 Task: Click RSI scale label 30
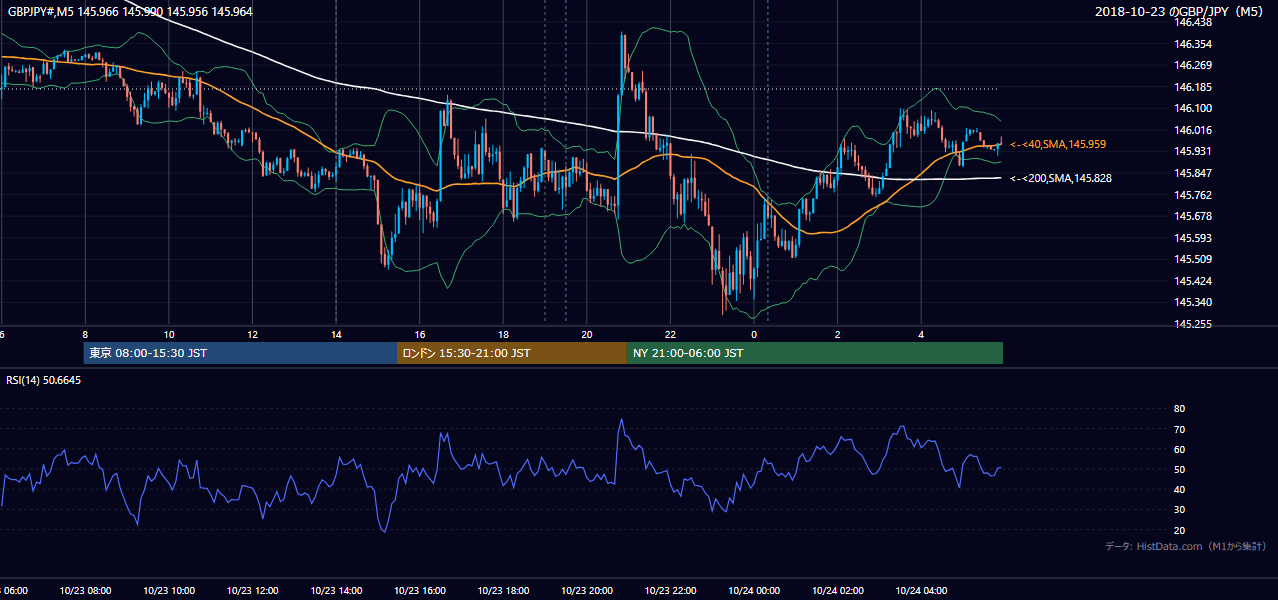(1179, 509)
